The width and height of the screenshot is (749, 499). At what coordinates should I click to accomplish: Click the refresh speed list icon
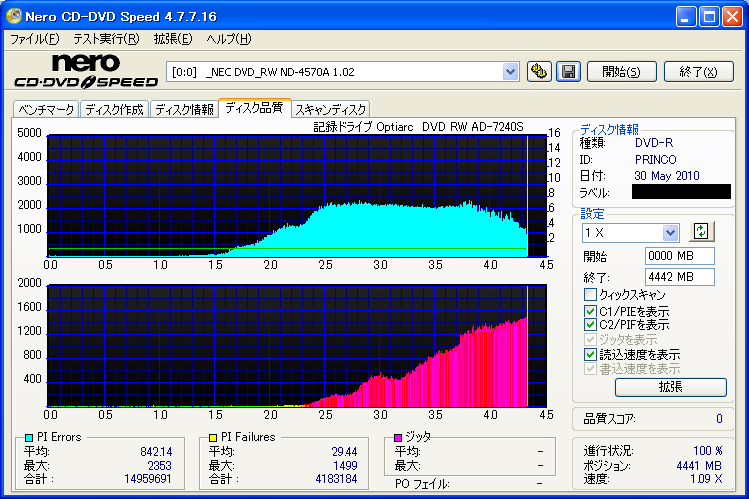pos(701,232)
